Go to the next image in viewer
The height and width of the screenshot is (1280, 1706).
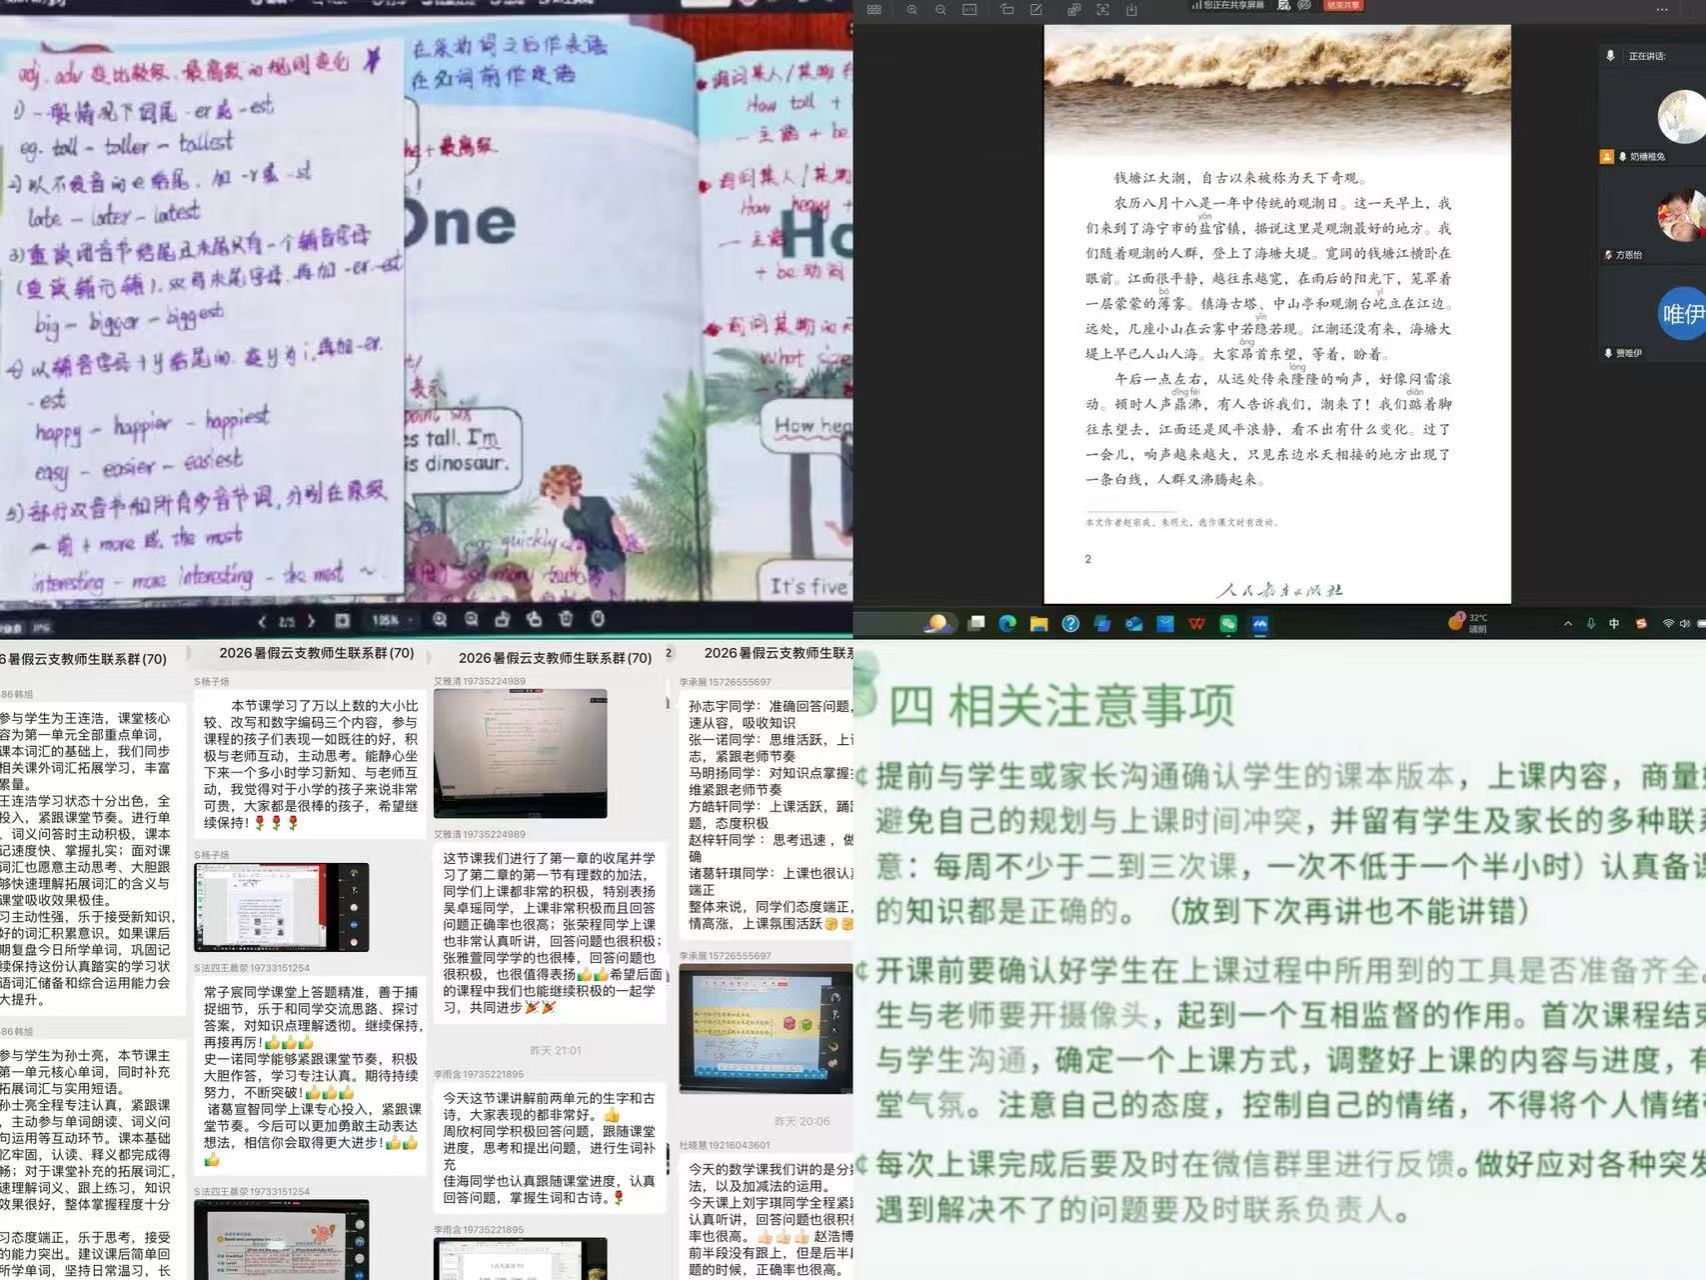coord(311,621)
